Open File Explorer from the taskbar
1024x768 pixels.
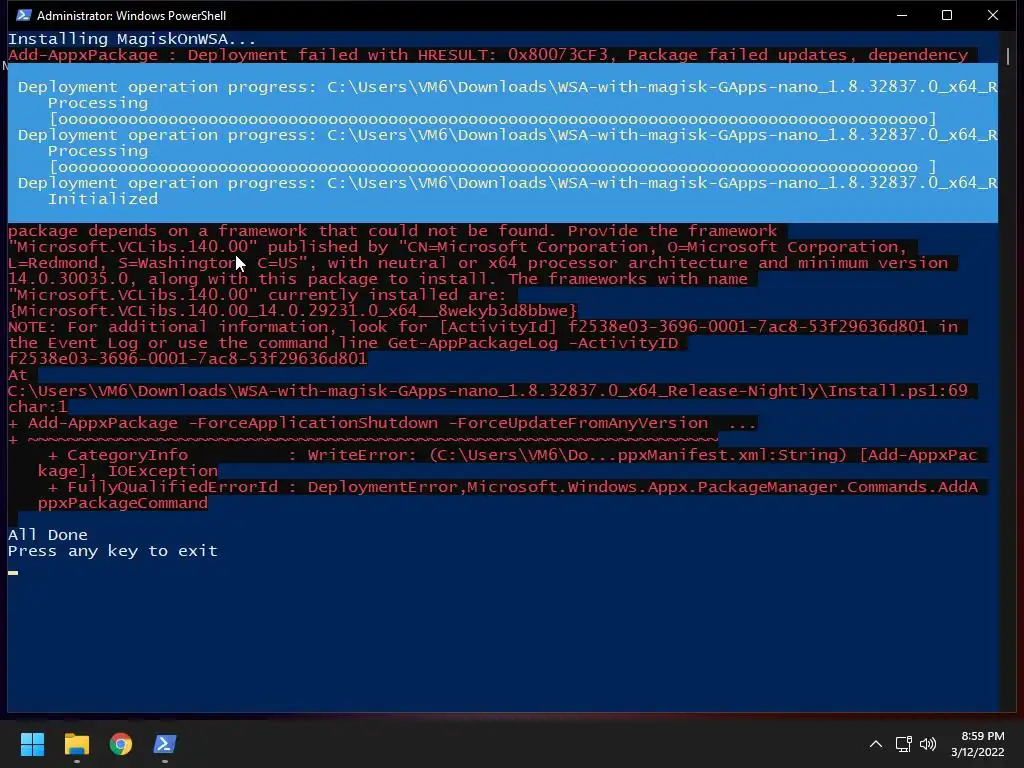[76, 744]
